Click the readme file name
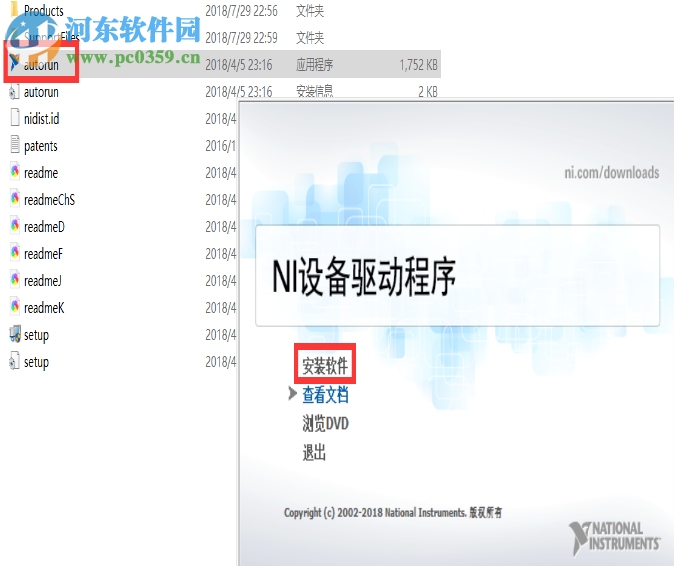Viewport: 674px width, 566px height. tap(41, 173)
